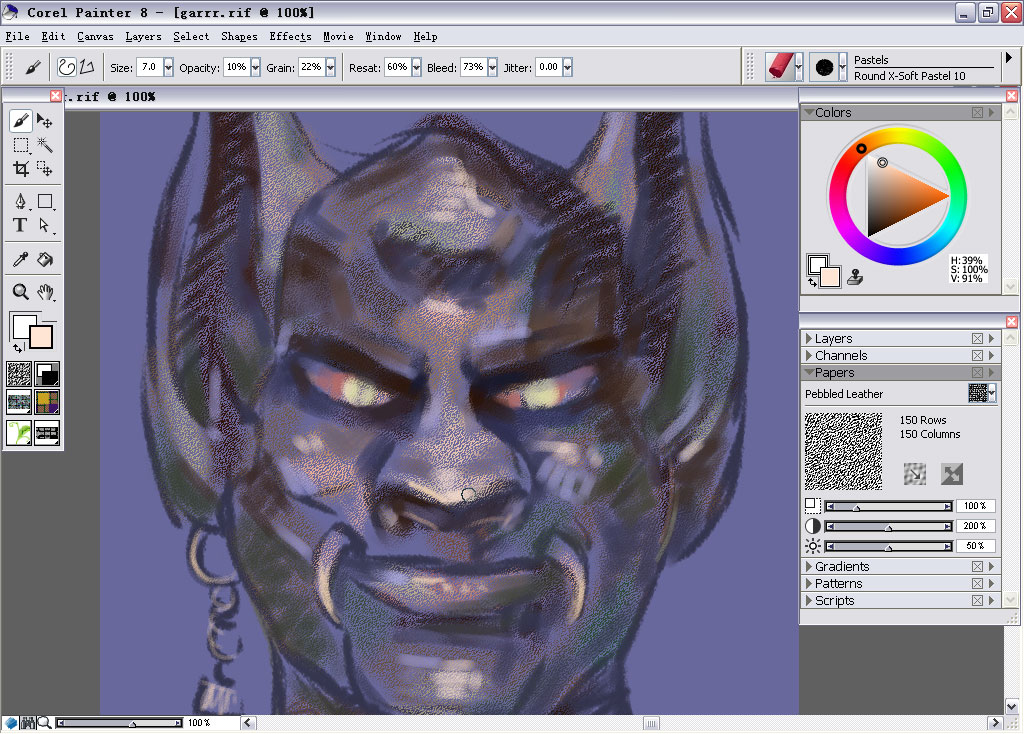Toggle the invert paper button in Papers
This screenshot has height=734, width=1024.
click(952, 474)
